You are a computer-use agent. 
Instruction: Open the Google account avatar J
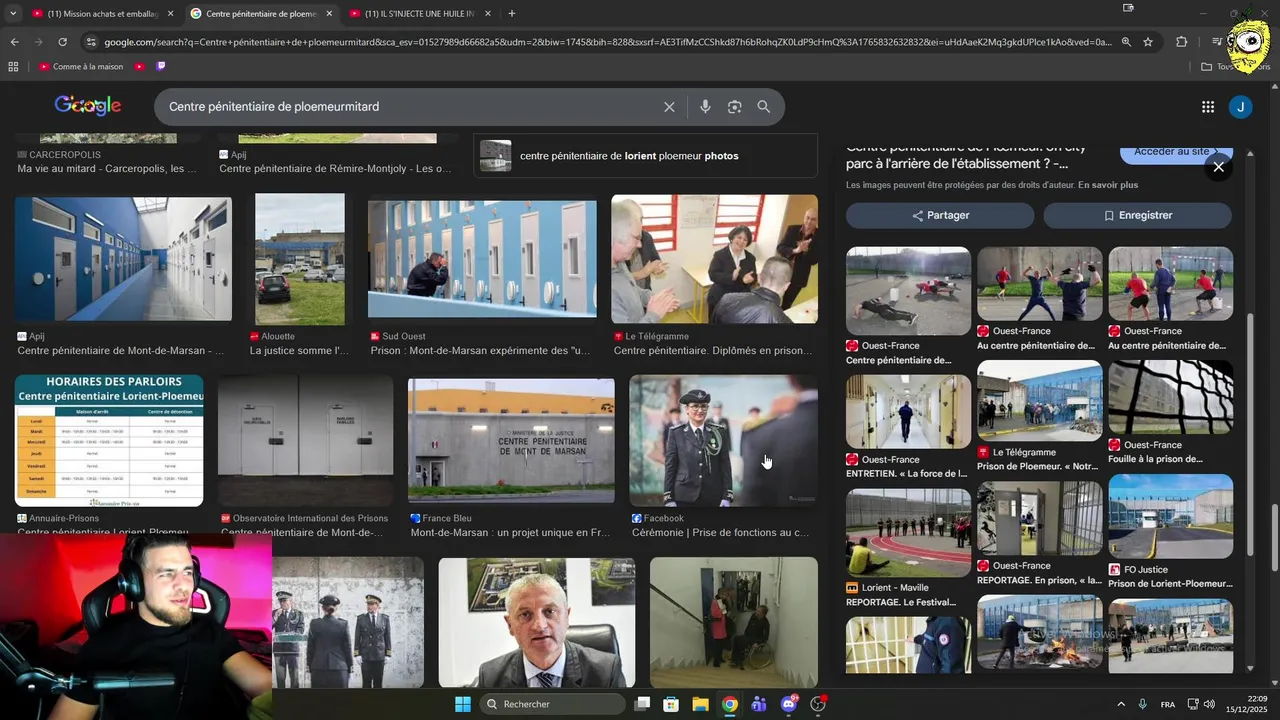coord(1241,107)
